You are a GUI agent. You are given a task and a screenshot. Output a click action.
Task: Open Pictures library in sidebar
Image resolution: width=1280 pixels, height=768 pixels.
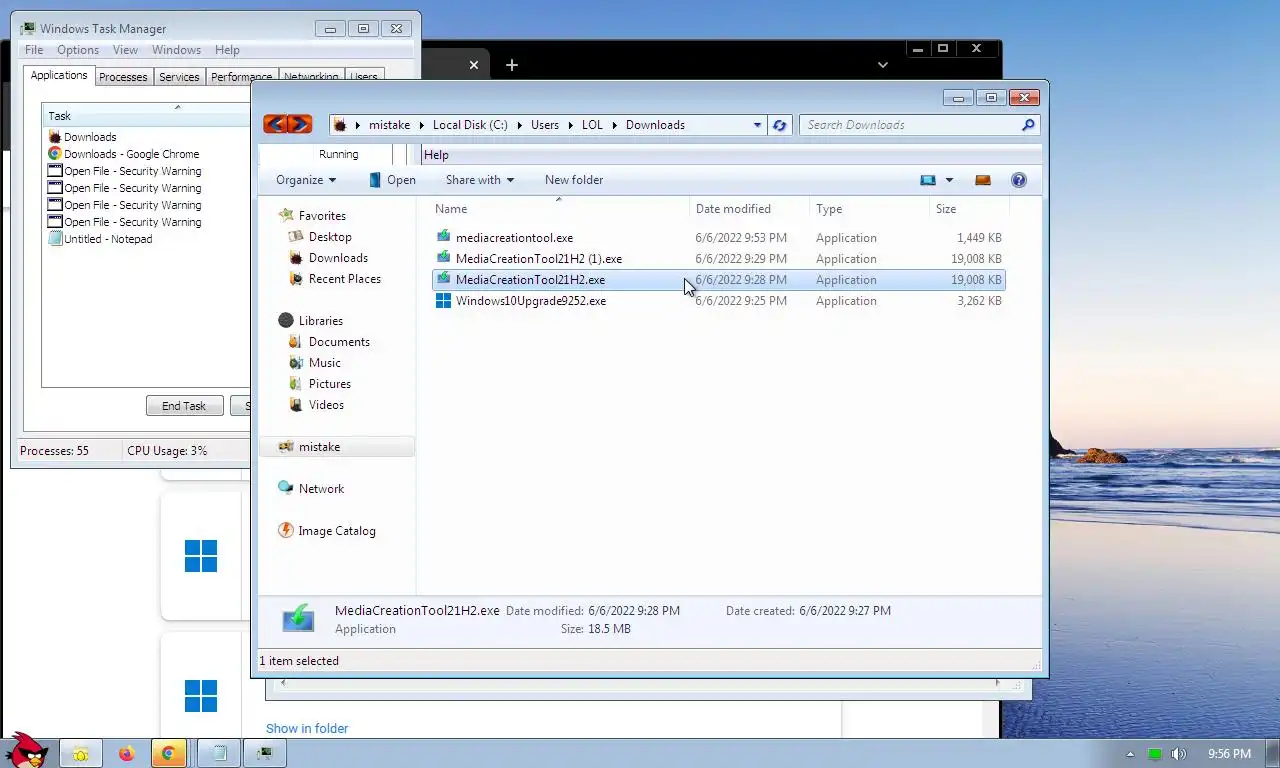pyautogui.click(x=329, y=384)
